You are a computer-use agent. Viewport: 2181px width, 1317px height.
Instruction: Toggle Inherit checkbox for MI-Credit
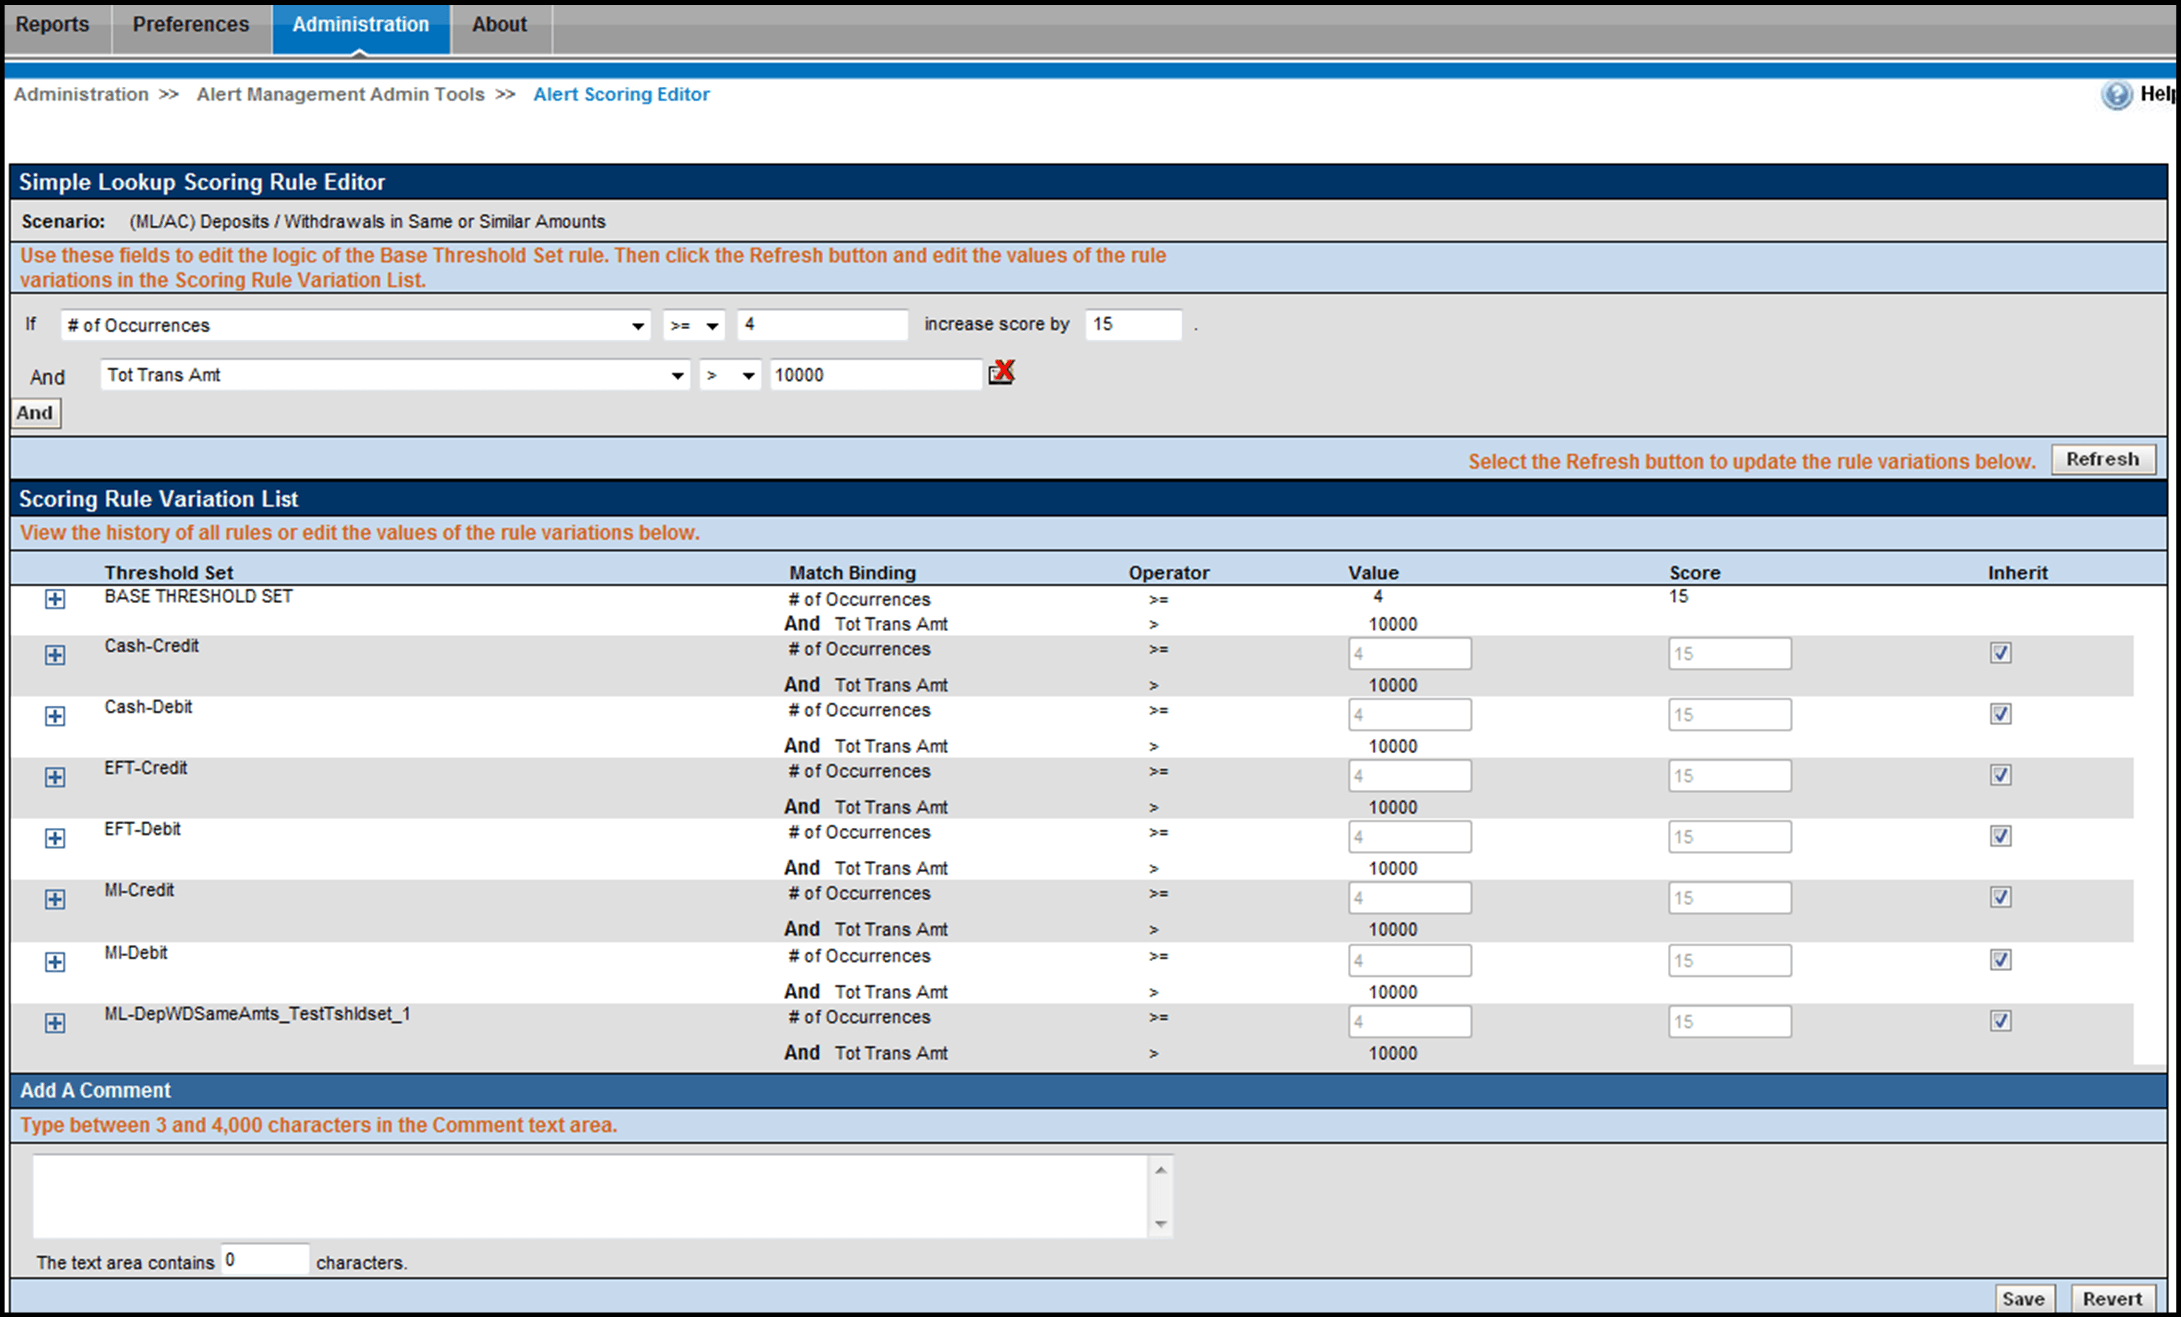(2000, 897)
